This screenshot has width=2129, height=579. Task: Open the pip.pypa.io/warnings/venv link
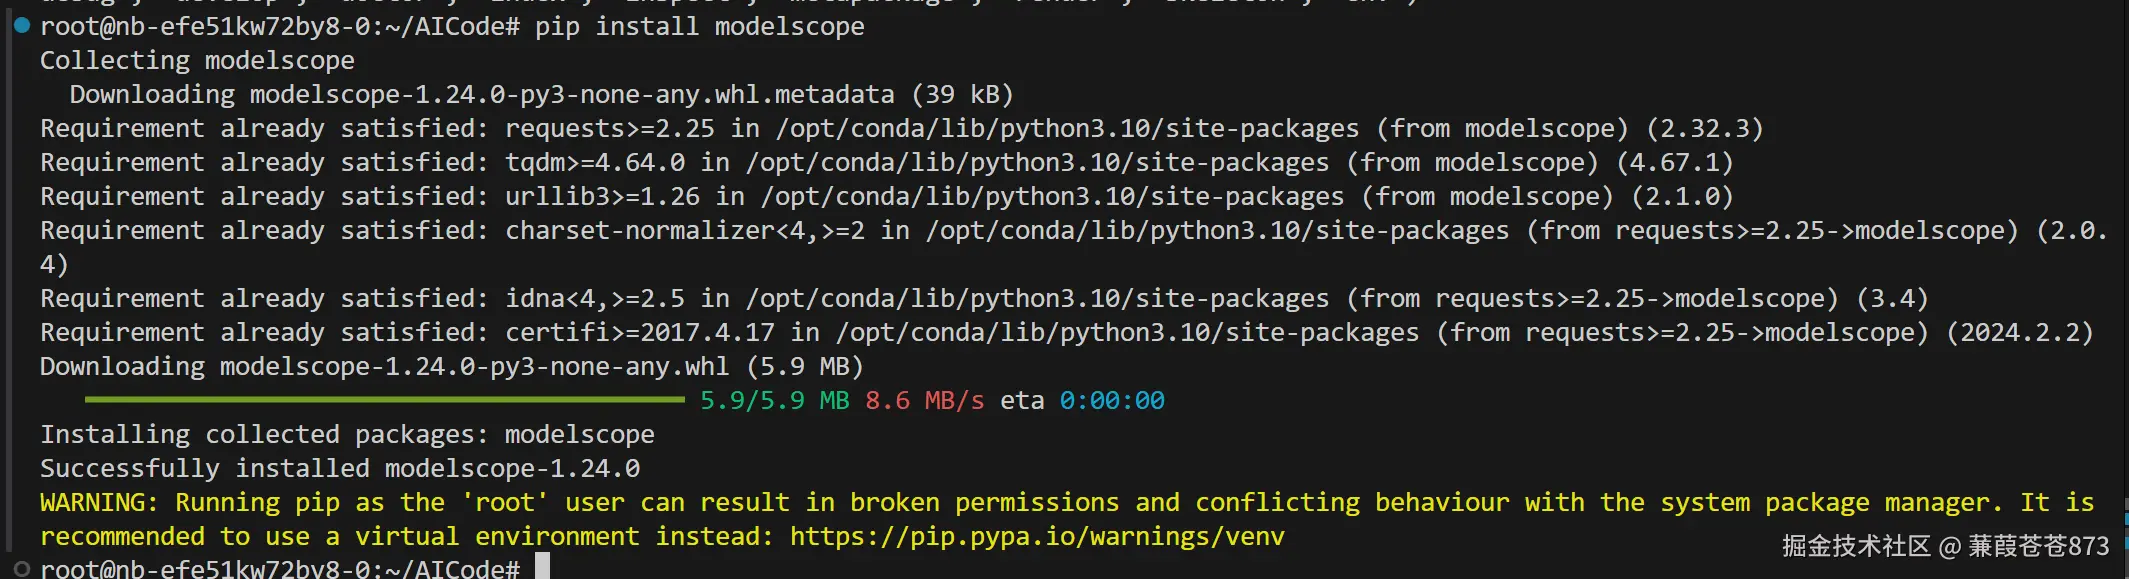[1037, 537]
